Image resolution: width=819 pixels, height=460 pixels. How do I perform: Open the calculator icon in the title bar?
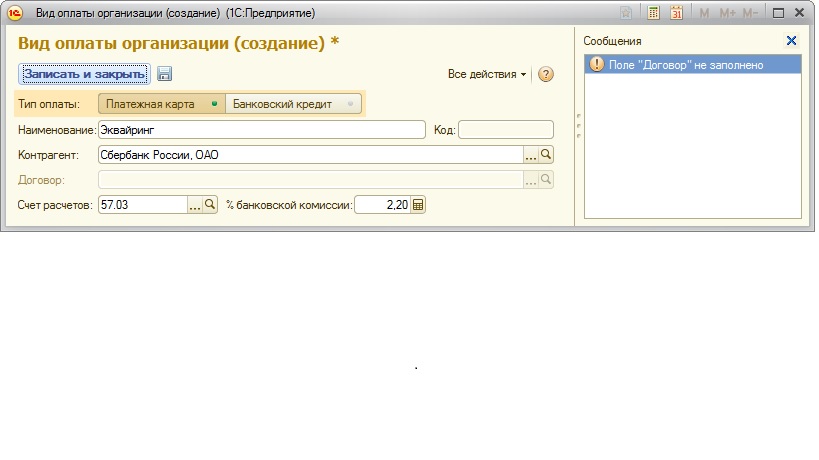pos(654,13)
